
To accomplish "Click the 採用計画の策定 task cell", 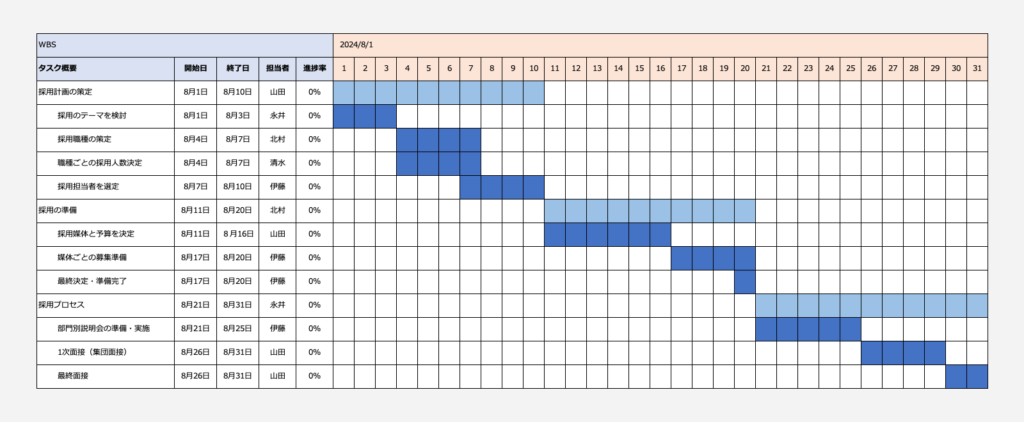I will [x=105, y=92].
